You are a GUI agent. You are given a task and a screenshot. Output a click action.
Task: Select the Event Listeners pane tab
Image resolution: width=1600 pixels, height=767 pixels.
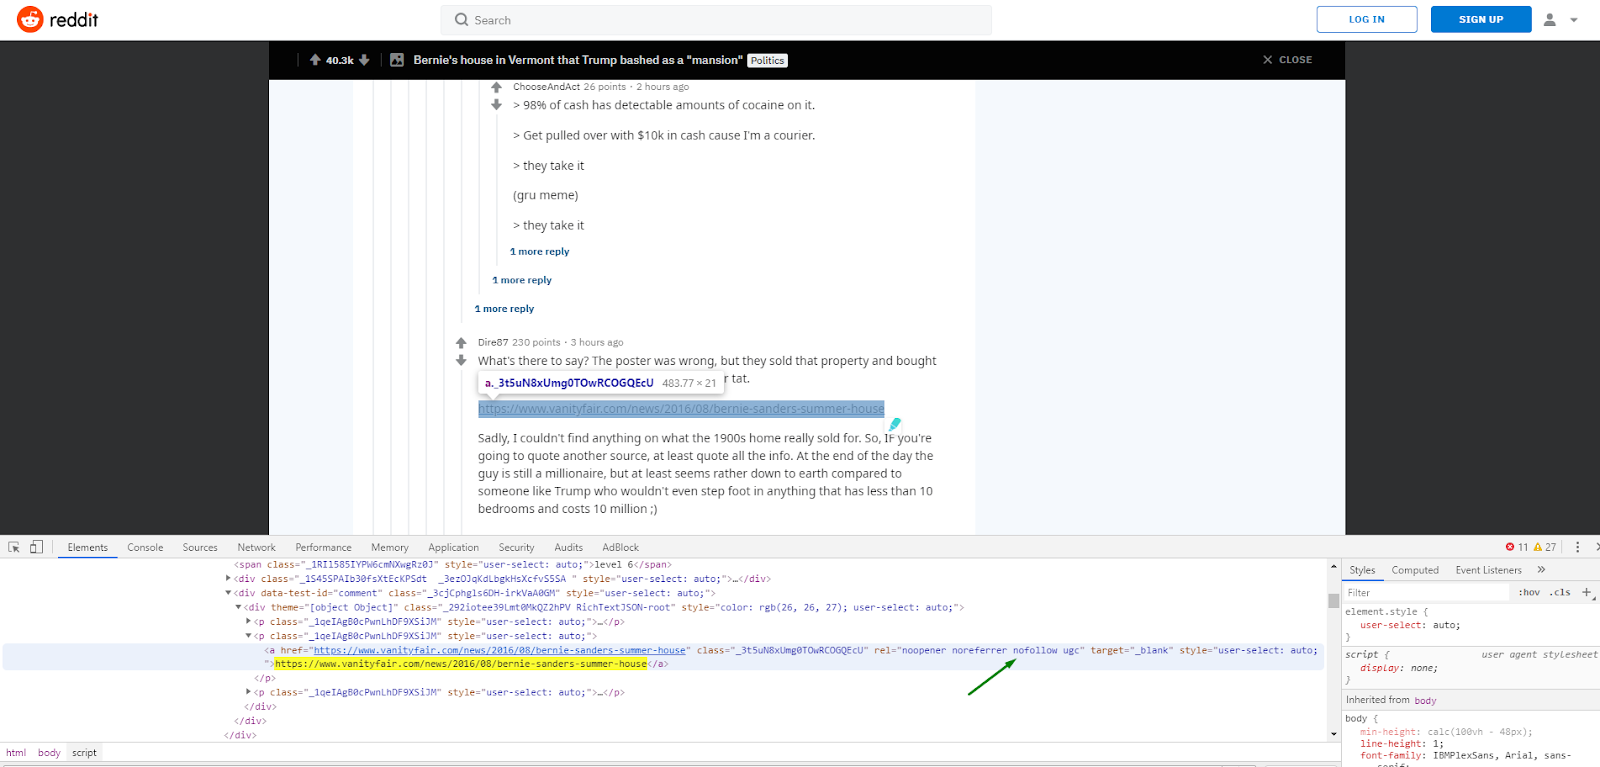coord(1488,570)
